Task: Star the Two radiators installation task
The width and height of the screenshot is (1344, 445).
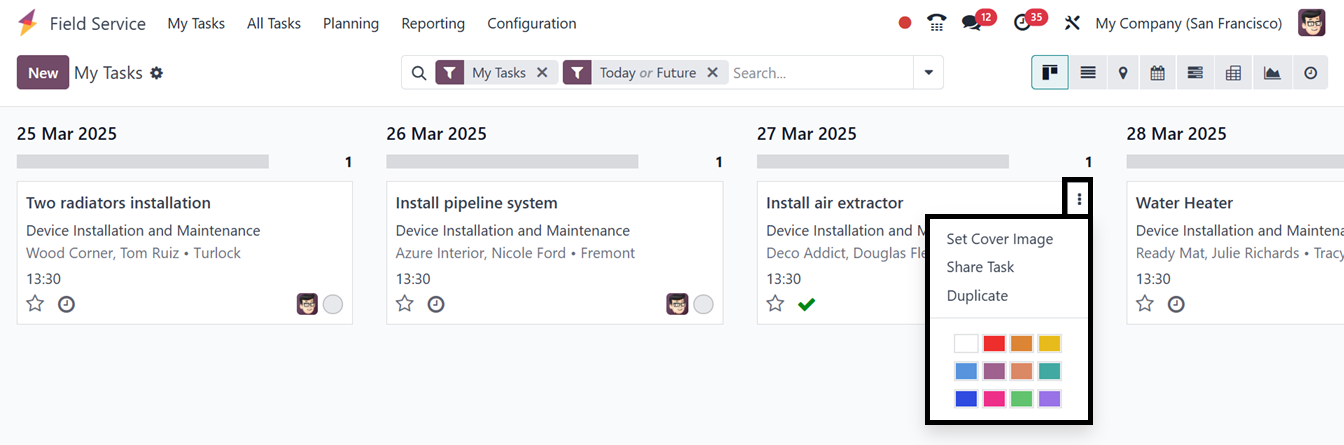Action: coord(35,304)
